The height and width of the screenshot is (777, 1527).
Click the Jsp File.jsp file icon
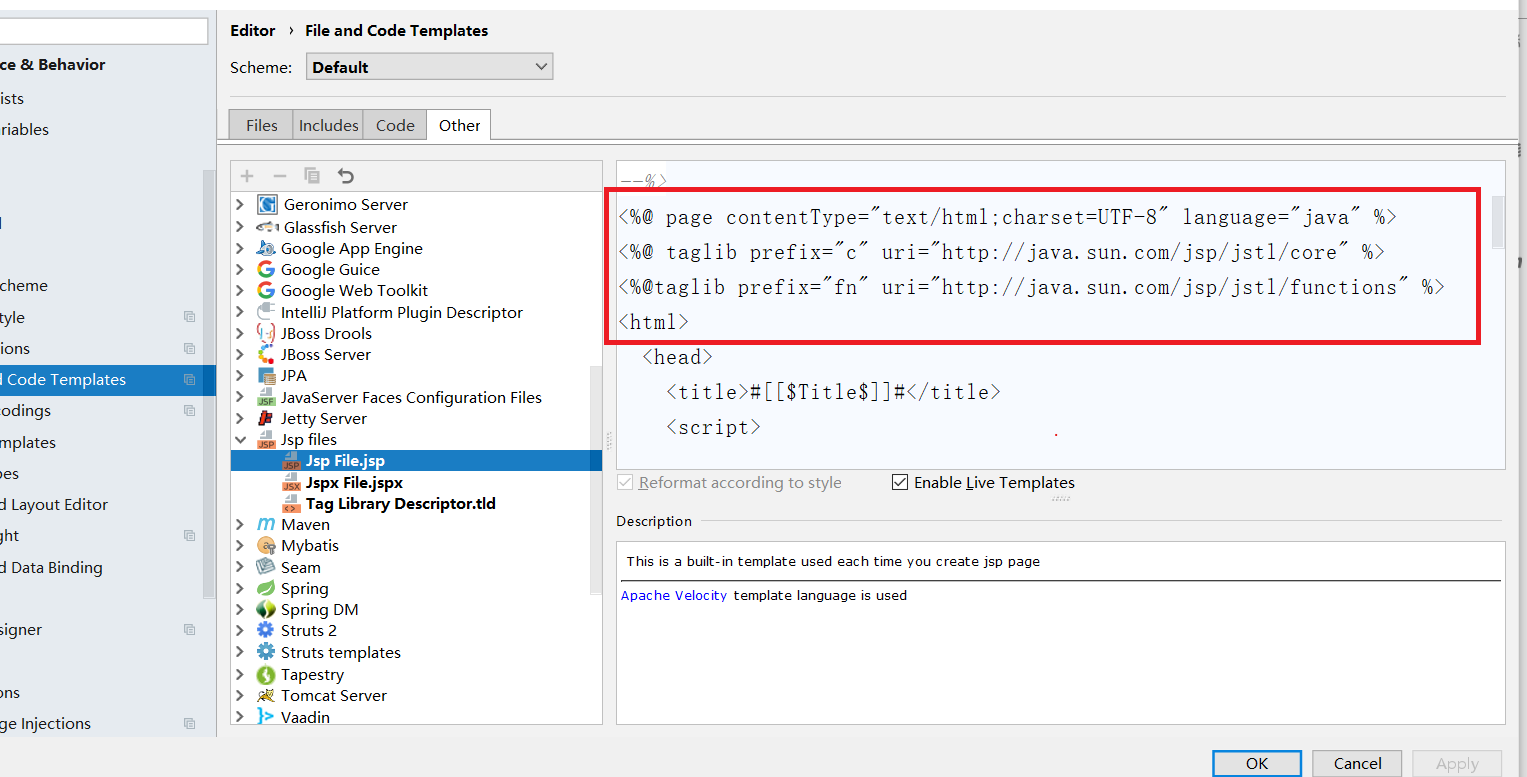point(291,461)
